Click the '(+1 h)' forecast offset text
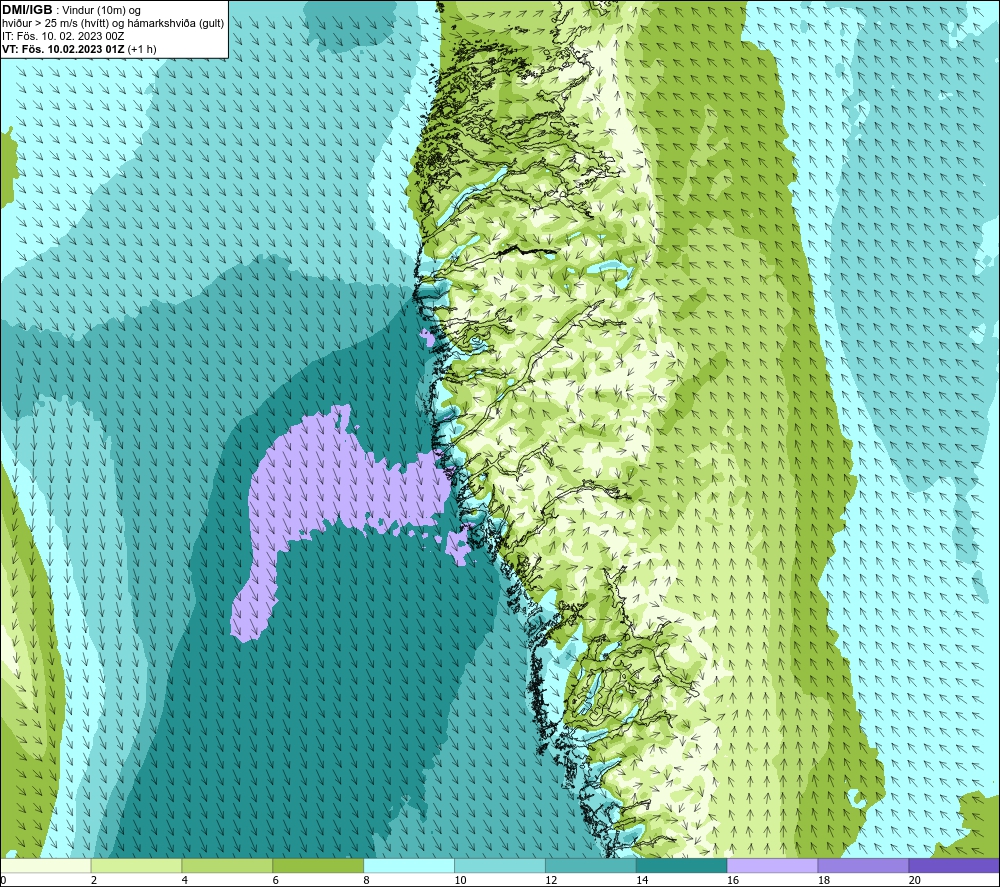The image size is (1000, 887). [x=142, y=49]
